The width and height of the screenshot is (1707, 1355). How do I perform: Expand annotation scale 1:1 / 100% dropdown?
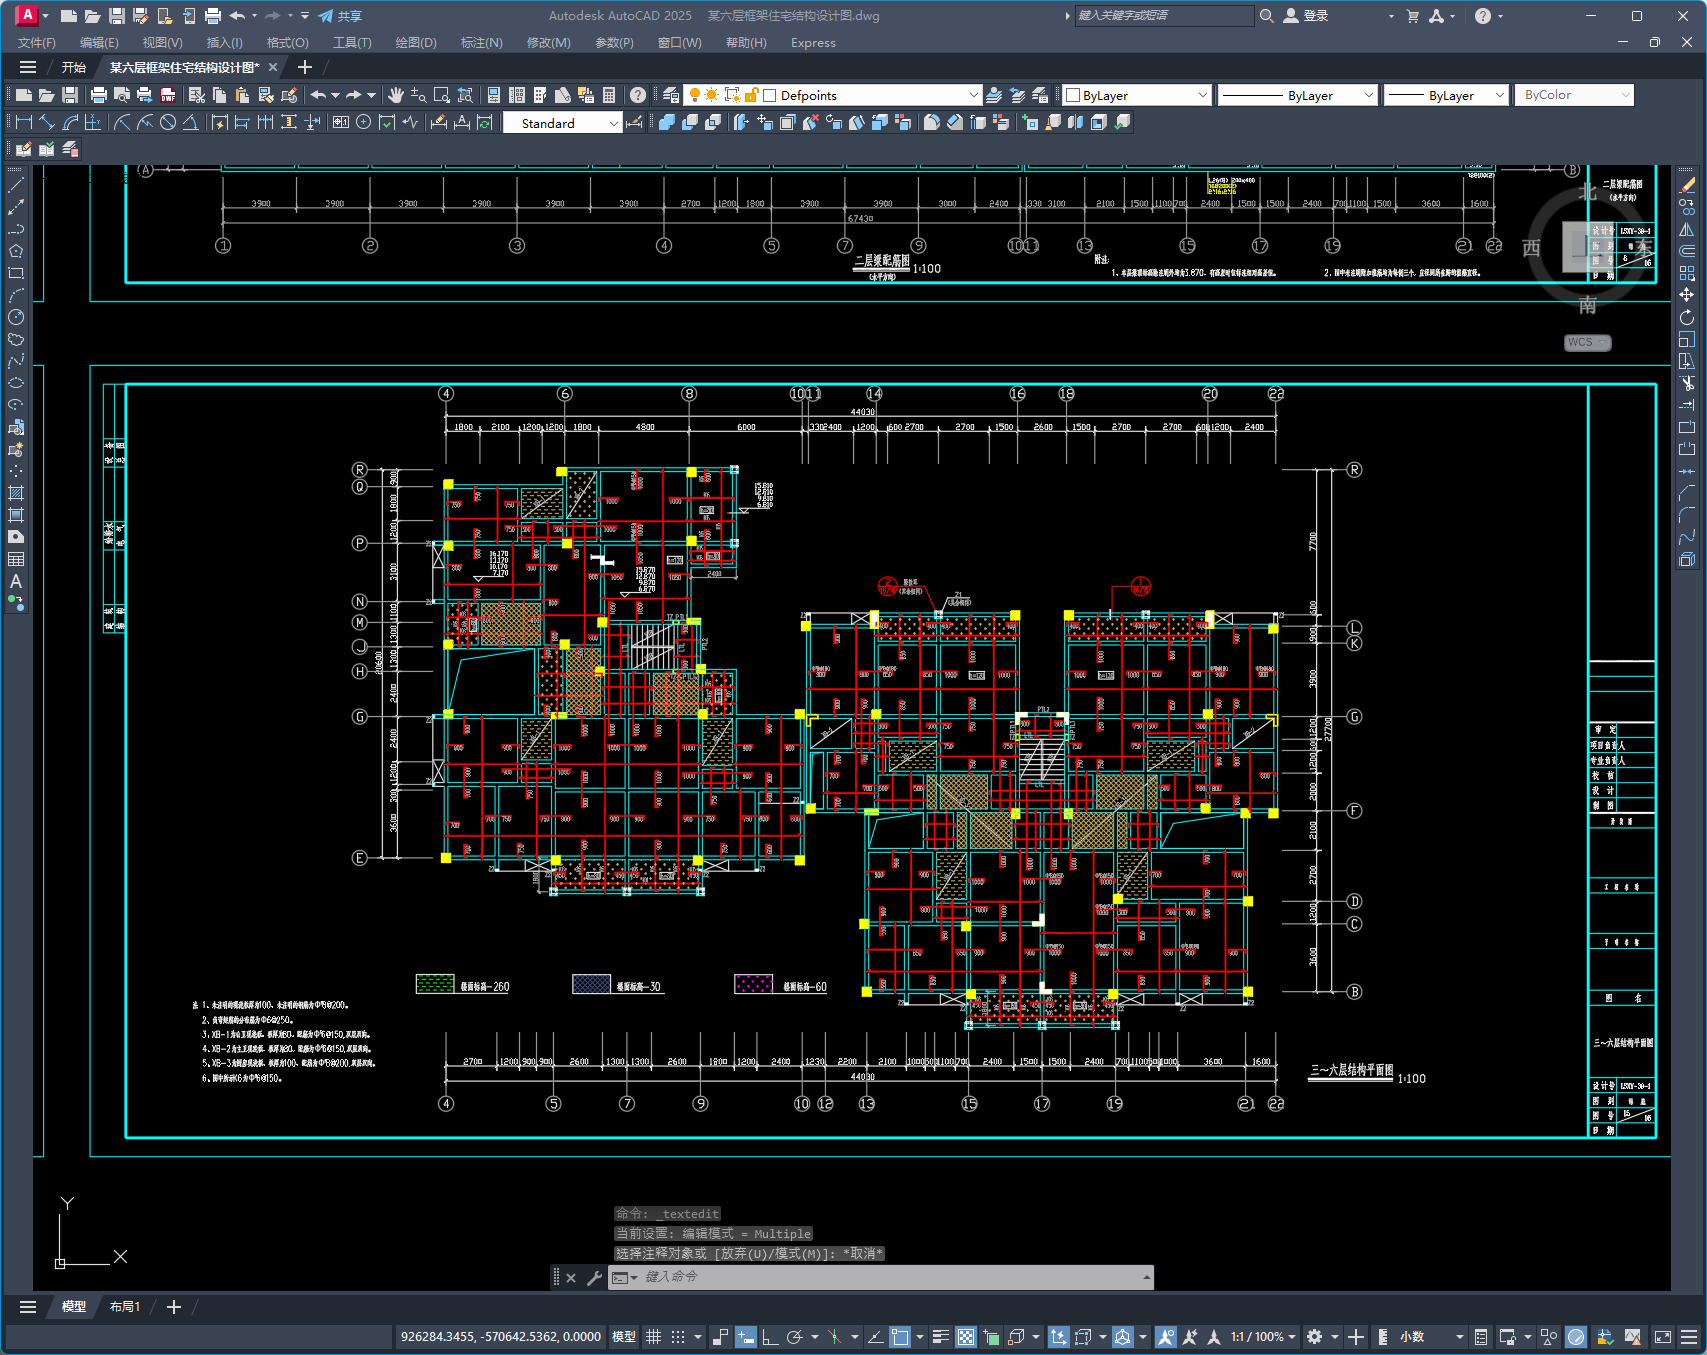point(1292,1337)
